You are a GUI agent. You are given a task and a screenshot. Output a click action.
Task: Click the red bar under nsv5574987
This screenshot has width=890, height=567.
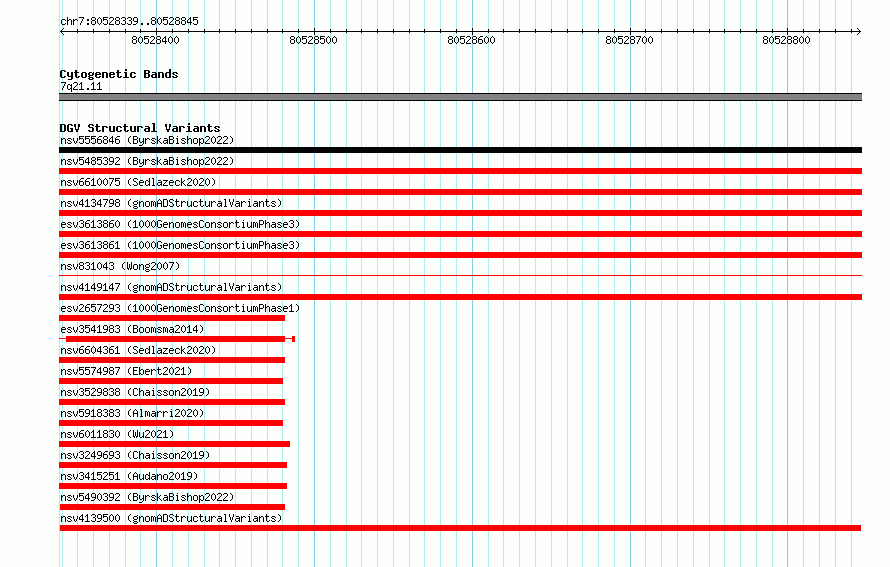pyautogui.click(x=171, y=381)
